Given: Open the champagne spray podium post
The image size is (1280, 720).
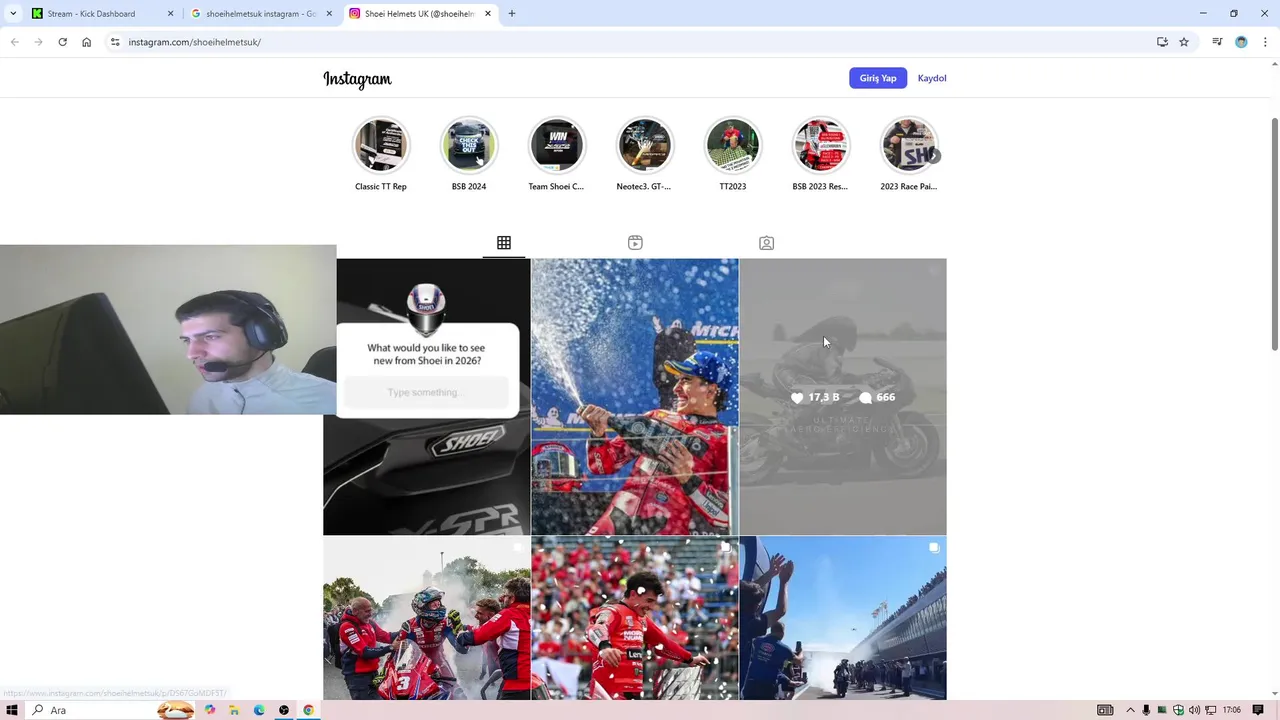Looking at the screenshot, I should pos(635,397).
